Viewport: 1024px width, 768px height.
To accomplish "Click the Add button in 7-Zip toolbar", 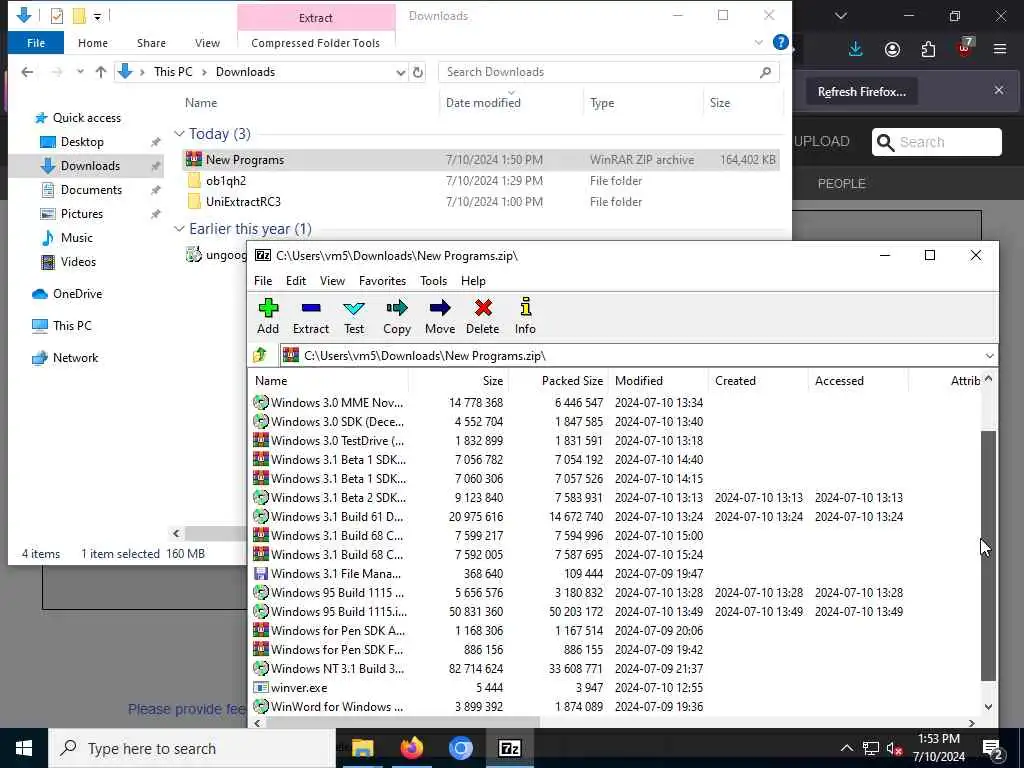I will coord(268,316).
